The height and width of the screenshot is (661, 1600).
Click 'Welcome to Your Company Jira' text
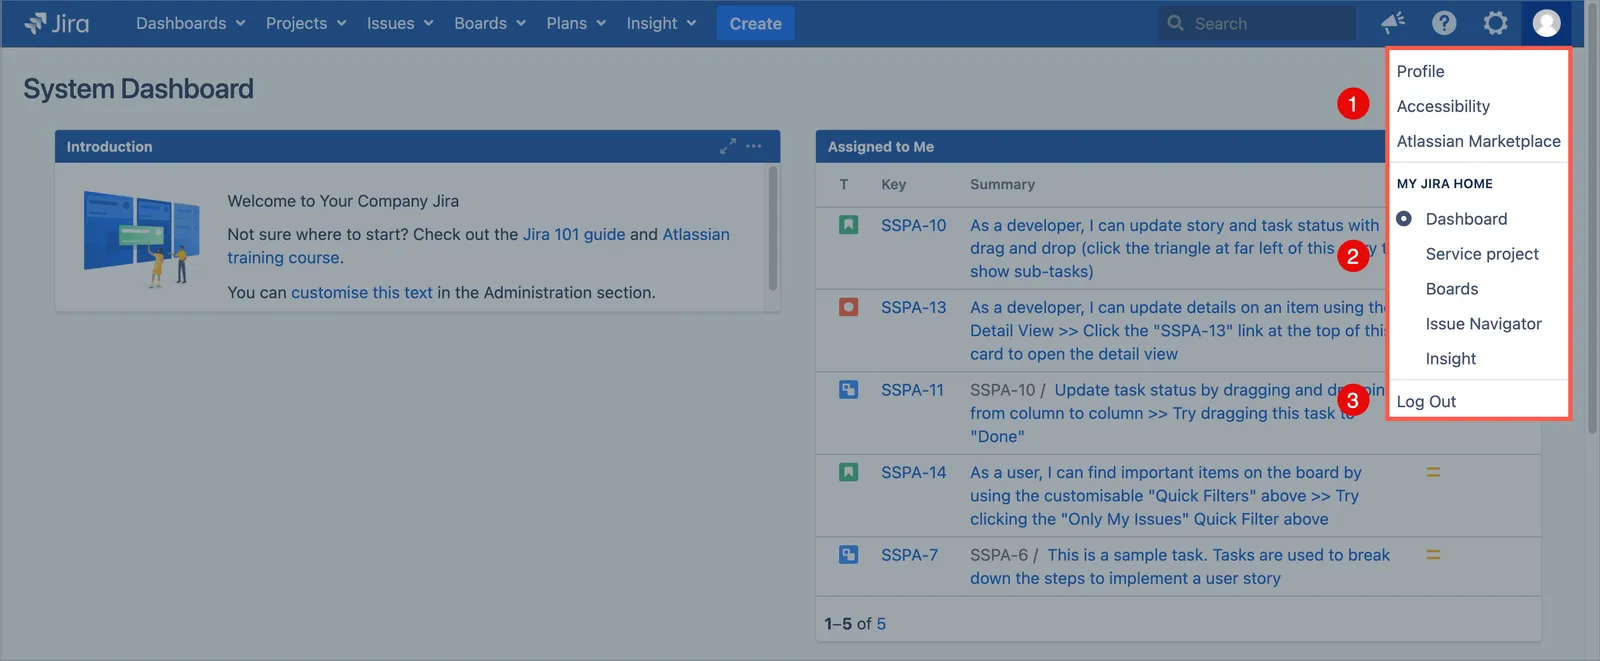(x=343, y=200)
